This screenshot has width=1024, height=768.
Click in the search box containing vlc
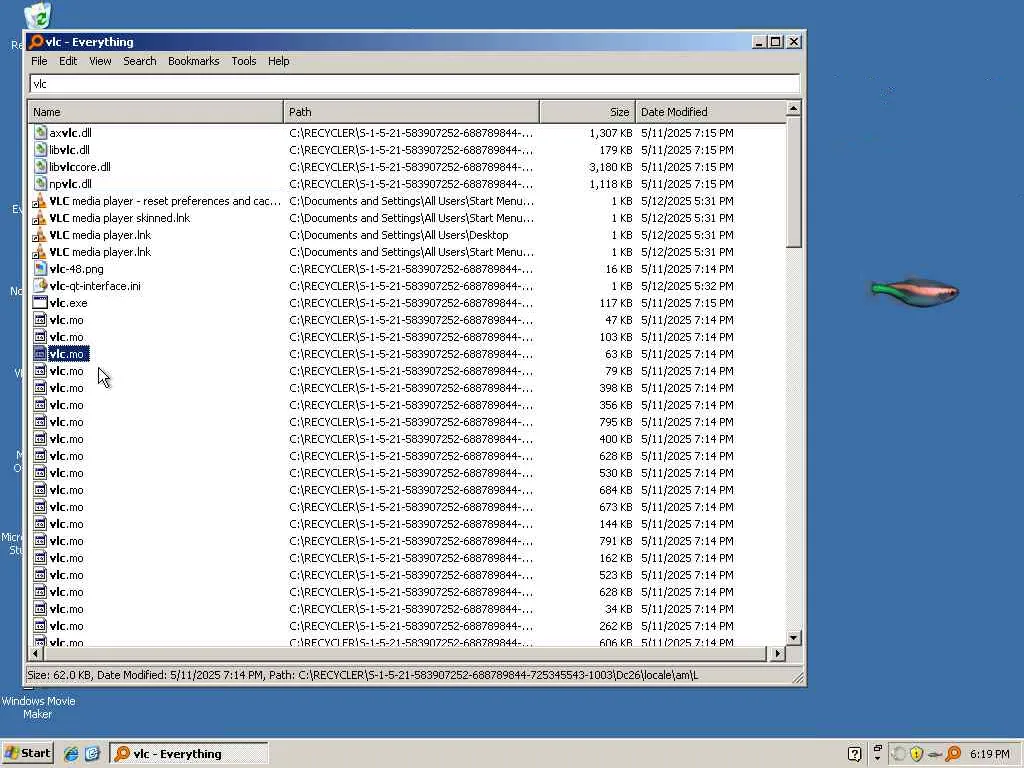point(414,84)
